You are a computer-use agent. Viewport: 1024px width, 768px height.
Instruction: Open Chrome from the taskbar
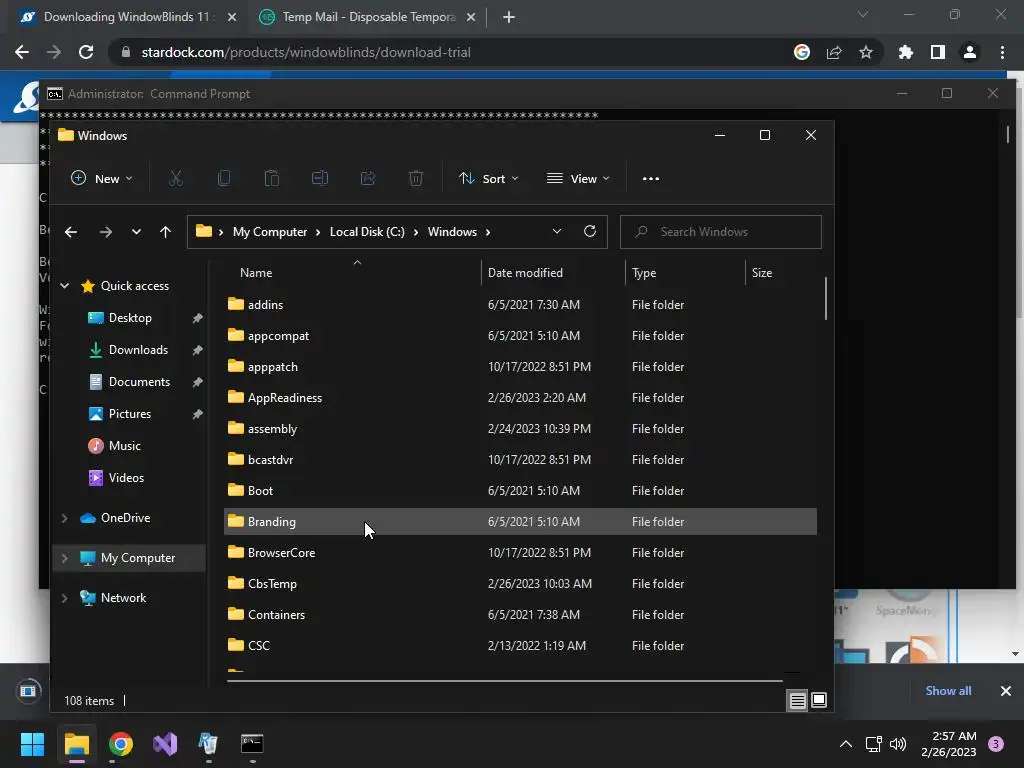121,744
